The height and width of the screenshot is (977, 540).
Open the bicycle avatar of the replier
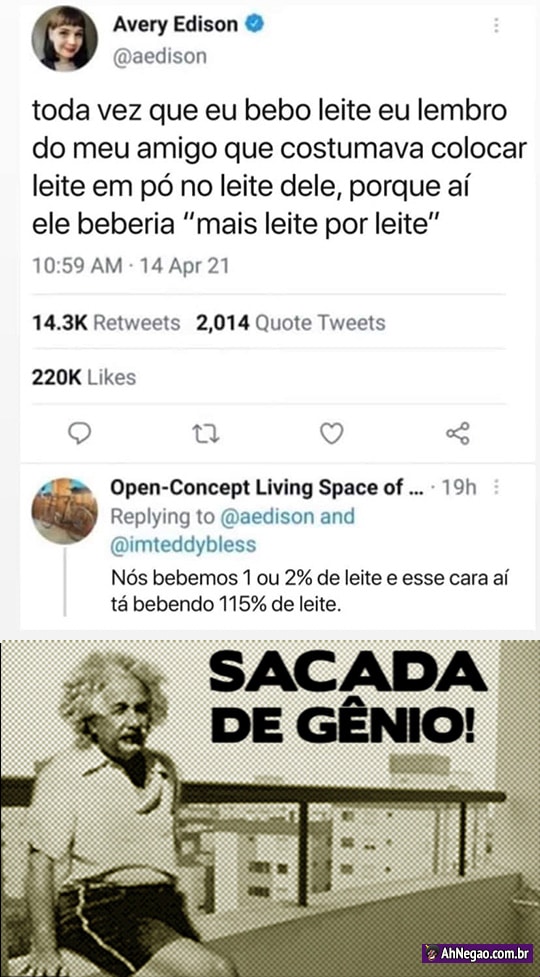pyautogui.click(x=65, y=511)
